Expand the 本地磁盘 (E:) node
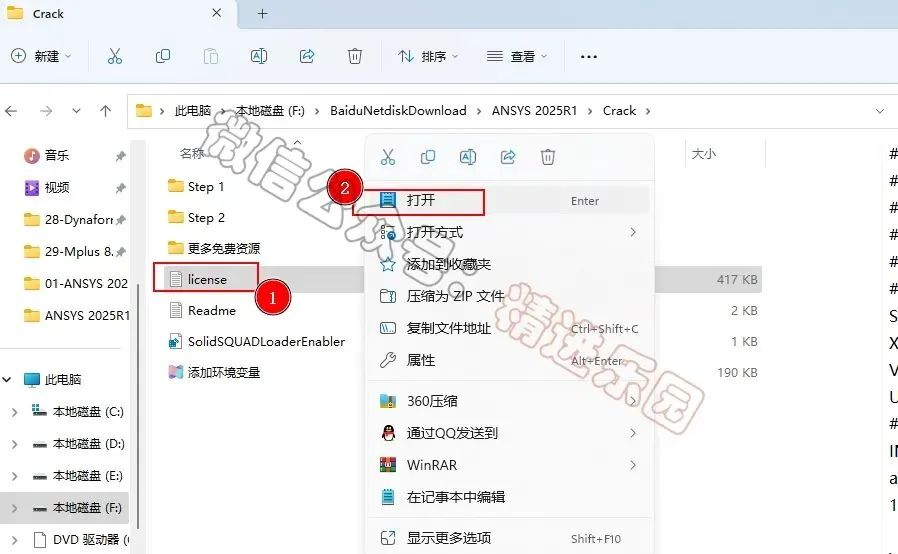 coord(15,476)
